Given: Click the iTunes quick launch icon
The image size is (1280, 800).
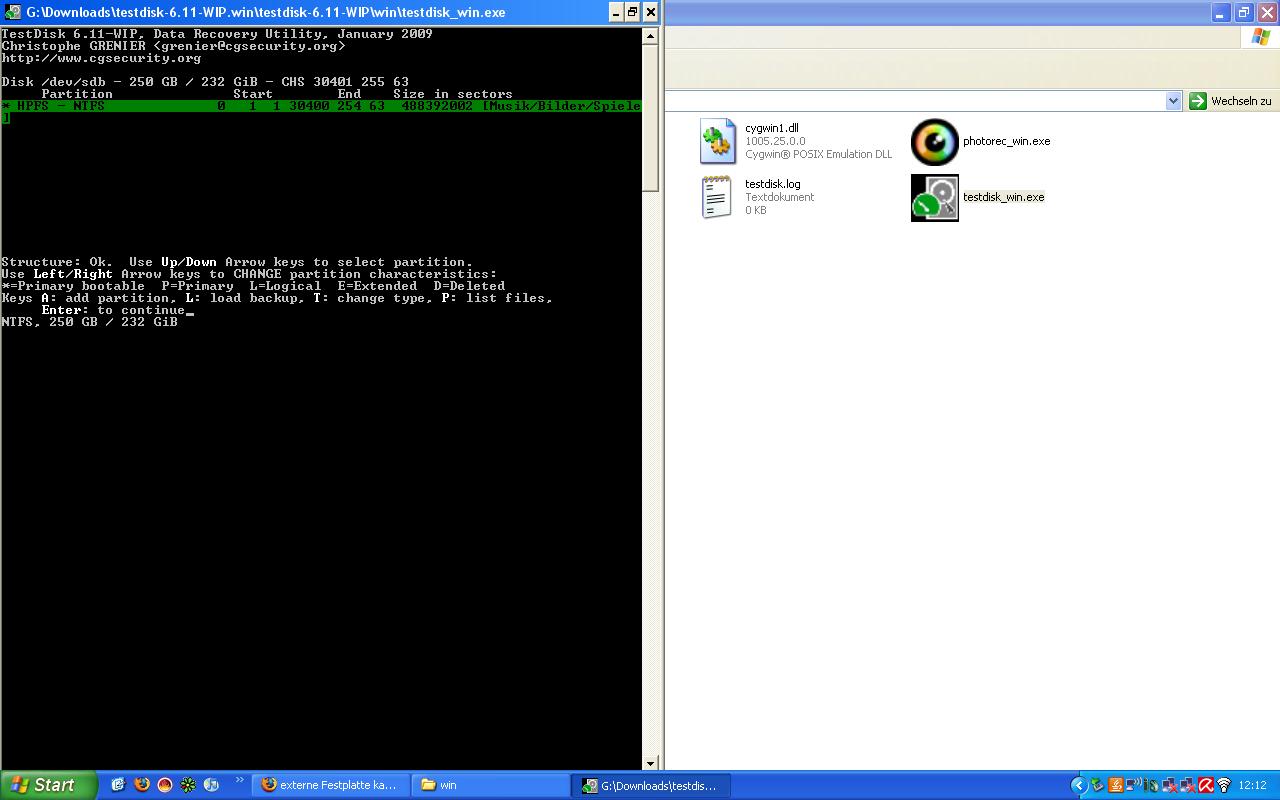Looking at the screenshot, I should coord(211,785).
